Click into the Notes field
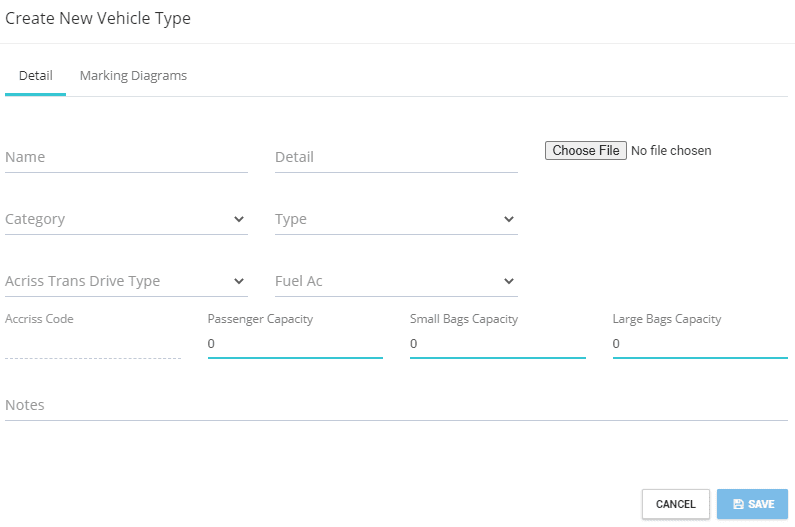Image resolution: width=795 pixels, height=527 pixels. tap(396, 405)
